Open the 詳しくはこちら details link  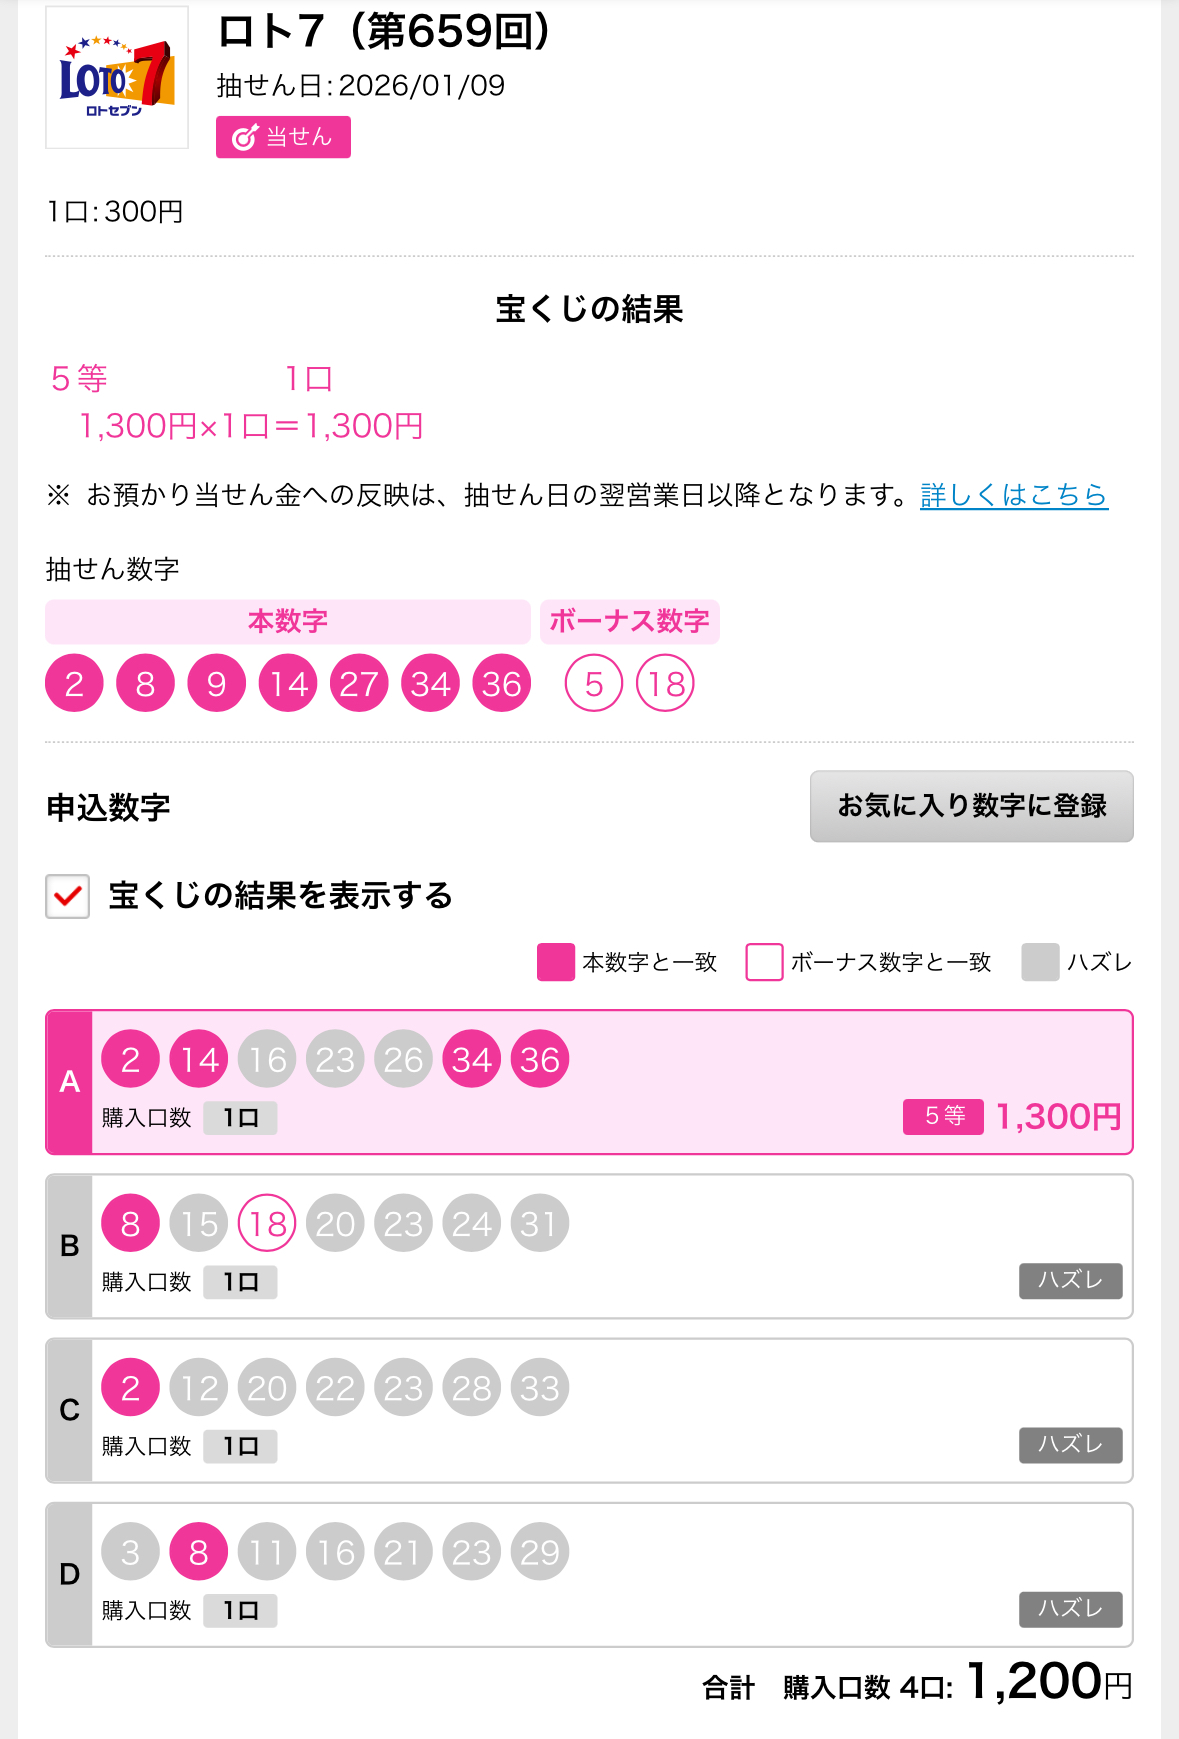(1013, 495)
